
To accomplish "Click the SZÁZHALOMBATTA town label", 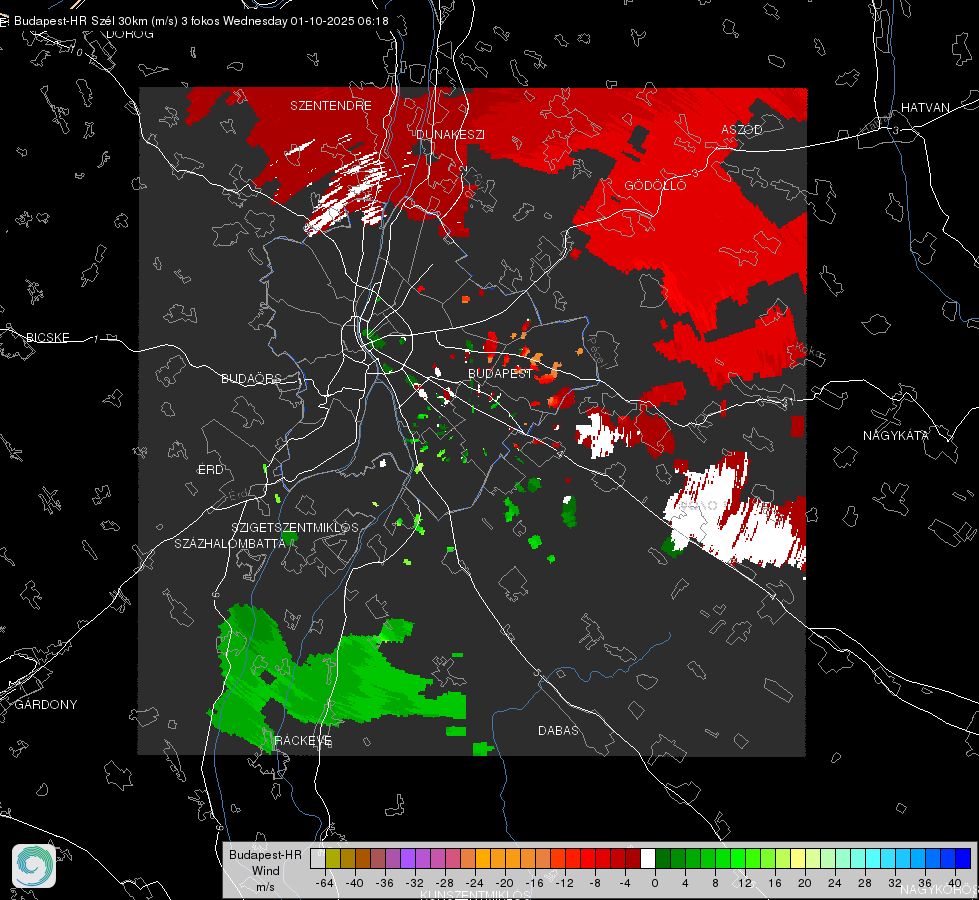I will pyautogui.click(x=229, y=543).
